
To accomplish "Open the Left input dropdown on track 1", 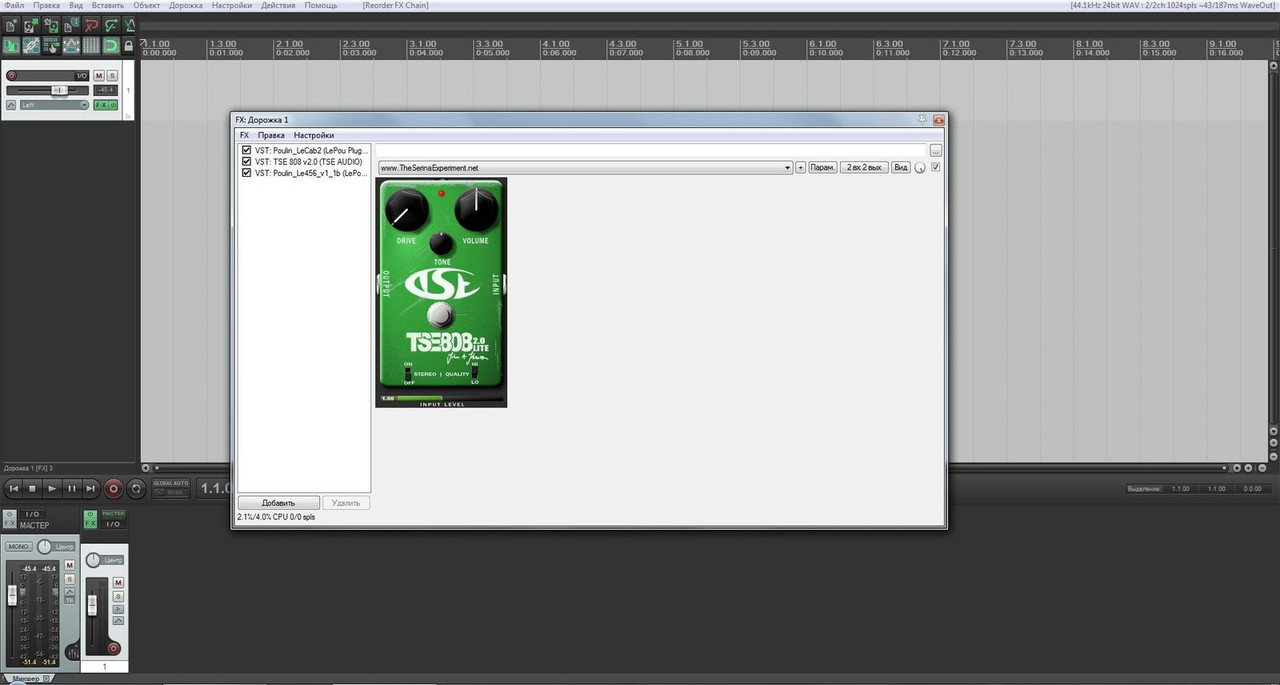I will point(54,105).
